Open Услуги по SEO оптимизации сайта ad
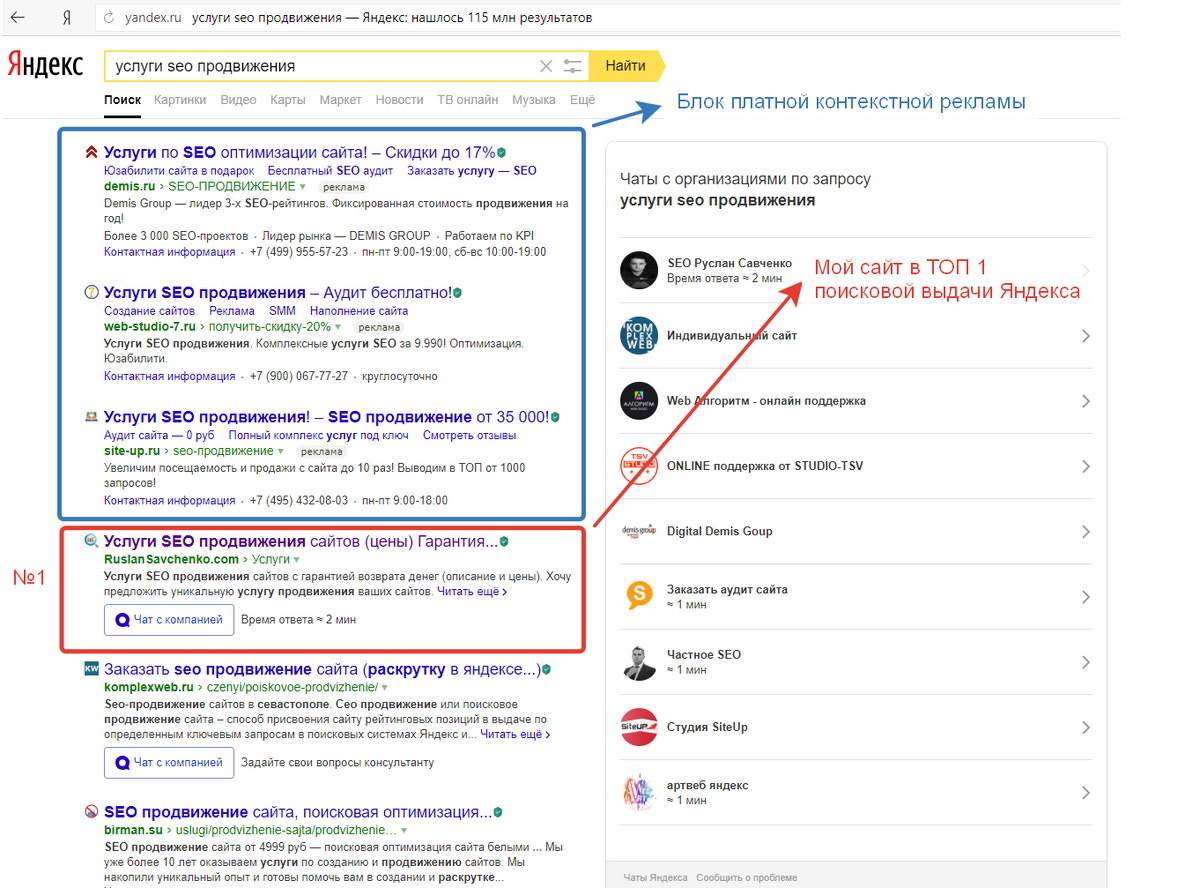 pyautogui.click(x=300, y=153)
